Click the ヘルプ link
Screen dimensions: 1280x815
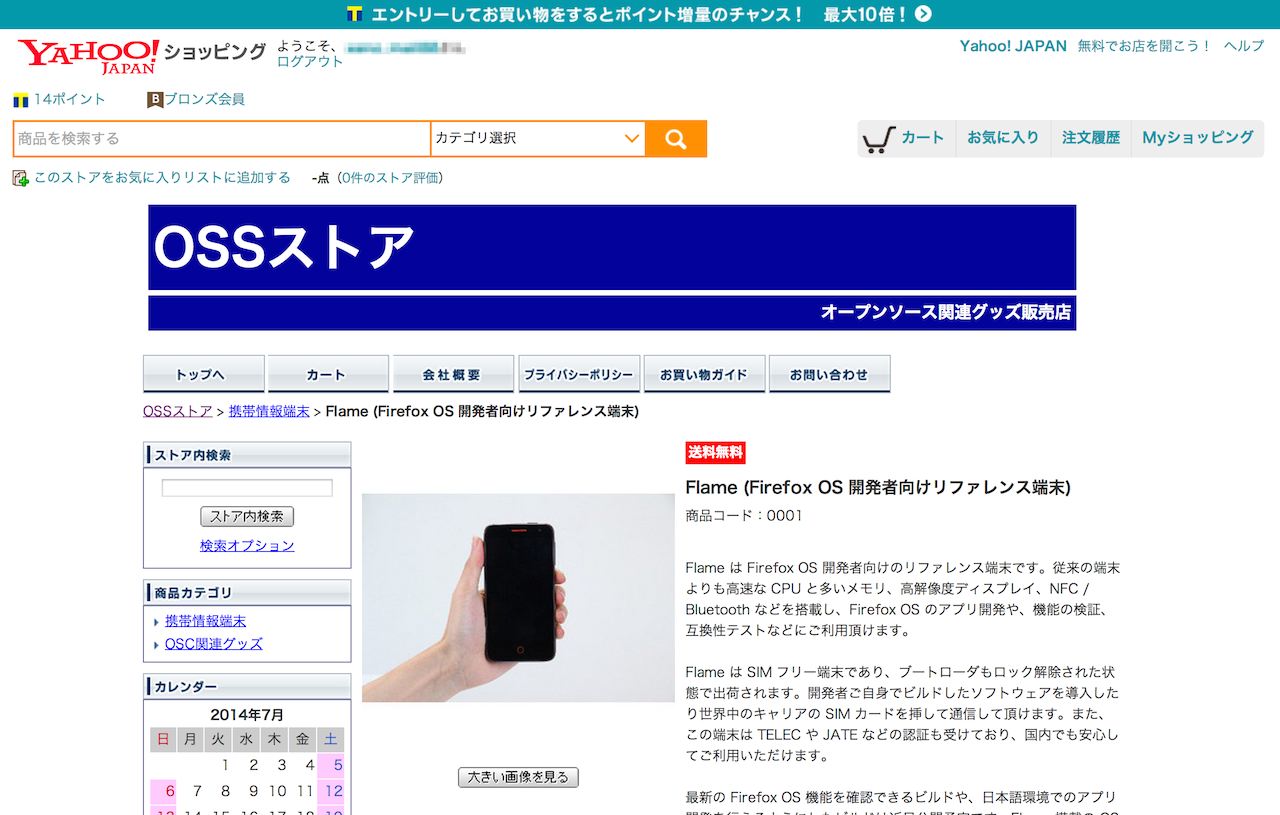point(1244,46)
